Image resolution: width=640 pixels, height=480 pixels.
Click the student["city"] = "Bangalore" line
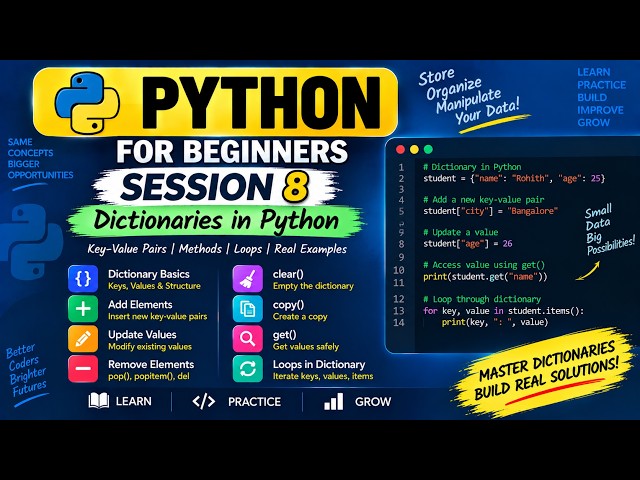point(490,211)
